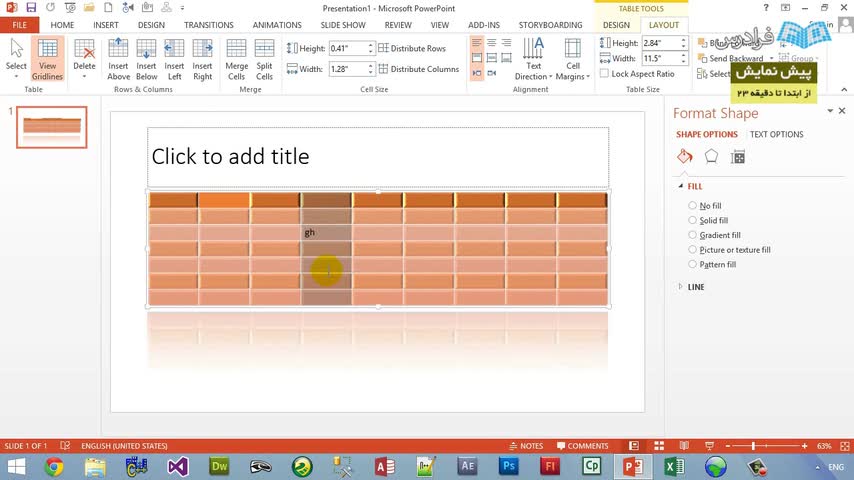Click the cell Height input field
Screen dimensions: 854x480
[x=347, y=48]
